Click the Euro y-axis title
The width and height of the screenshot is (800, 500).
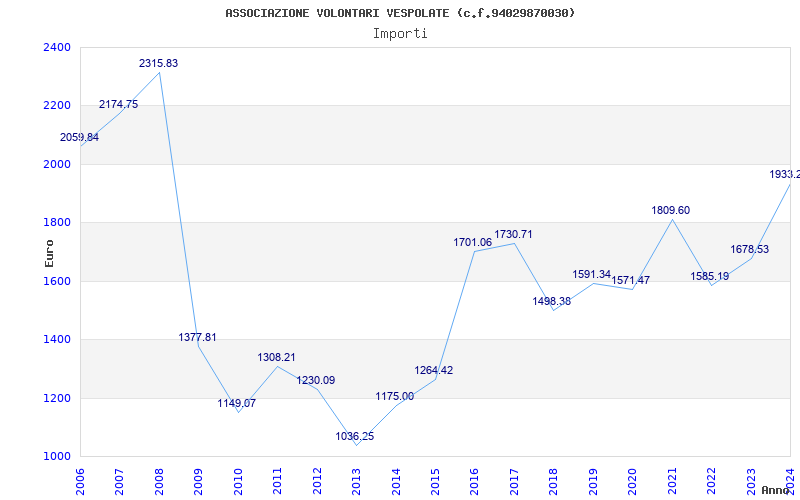[x=49, y=254]
